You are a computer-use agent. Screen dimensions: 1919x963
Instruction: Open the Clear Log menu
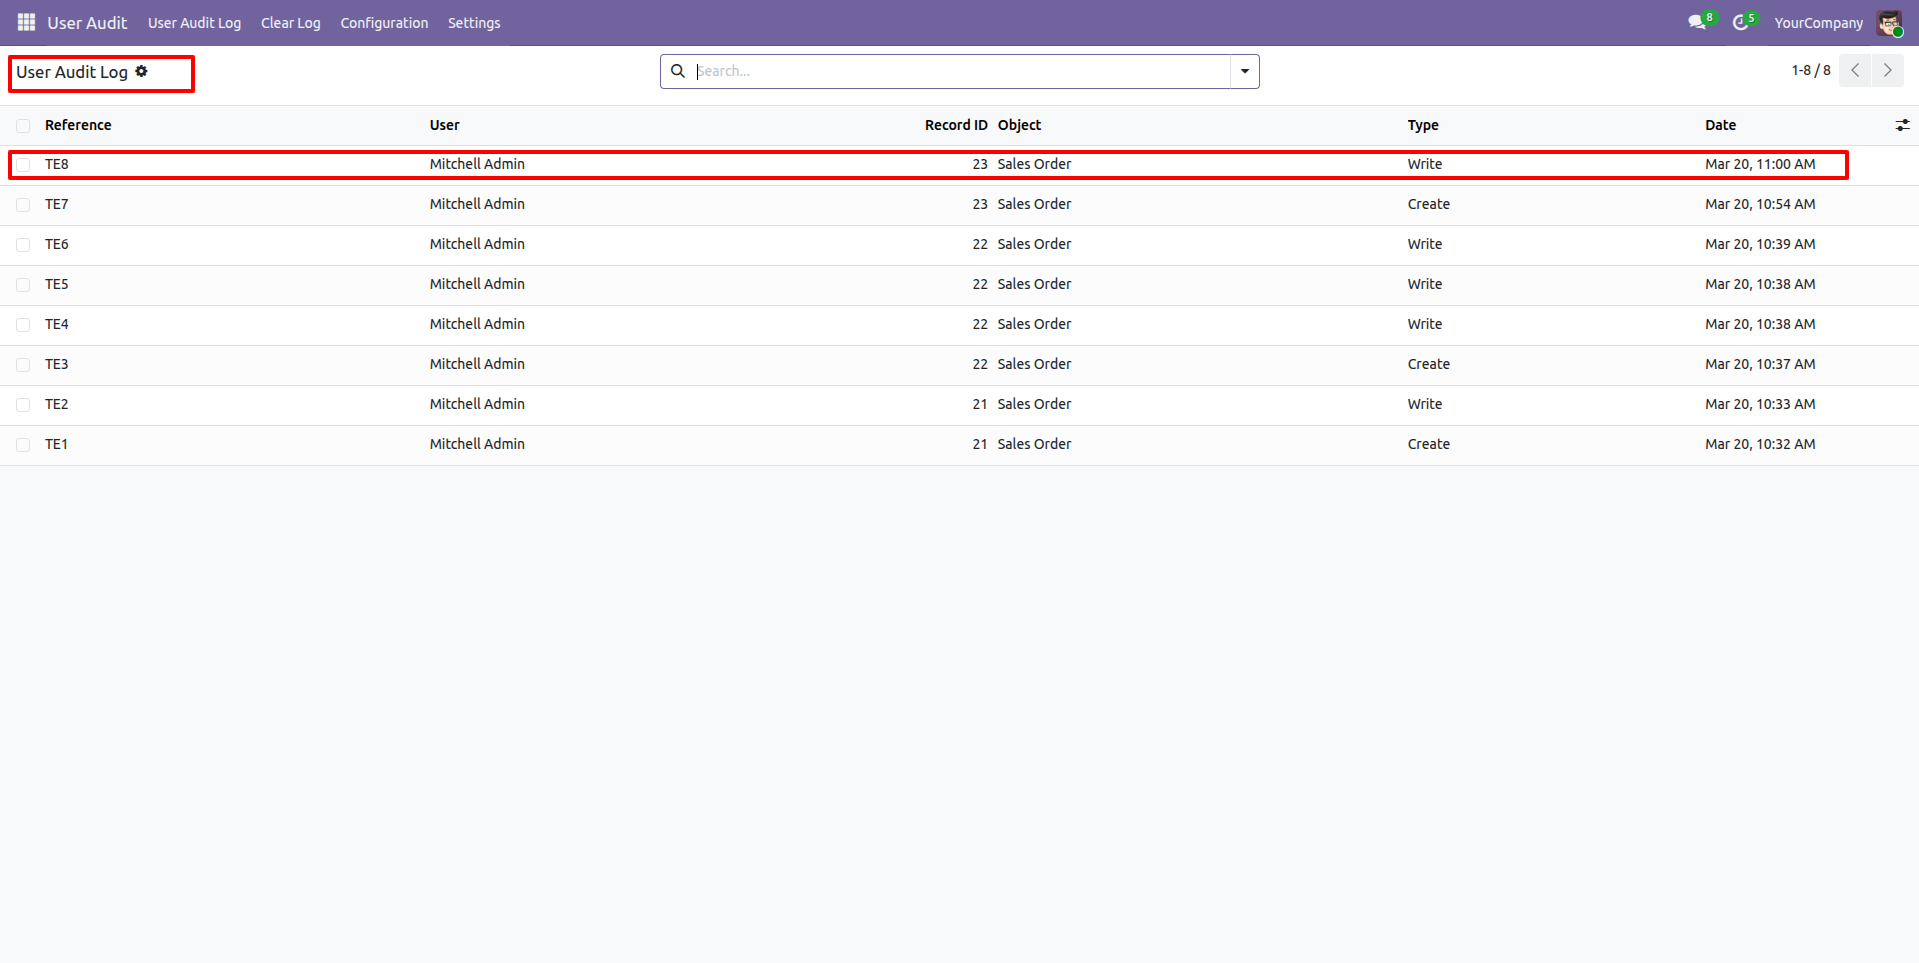[290, 23]
